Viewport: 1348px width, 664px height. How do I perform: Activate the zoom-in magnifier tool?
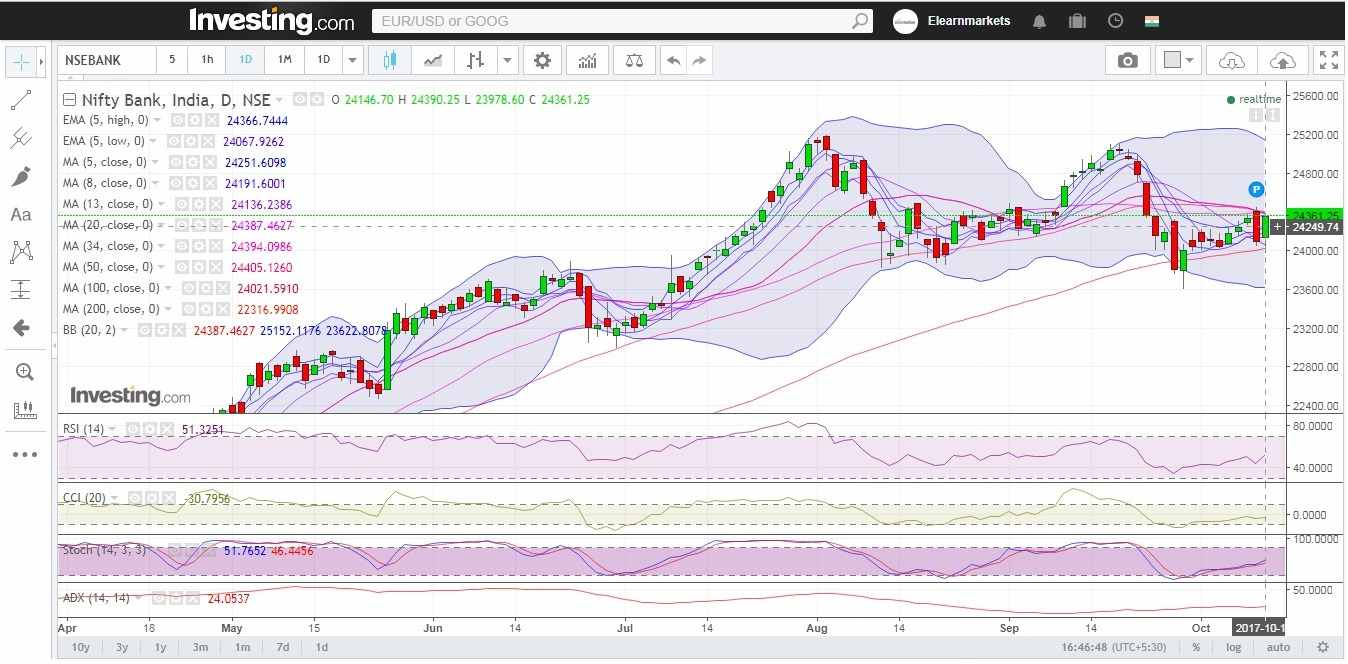[24, 372]
